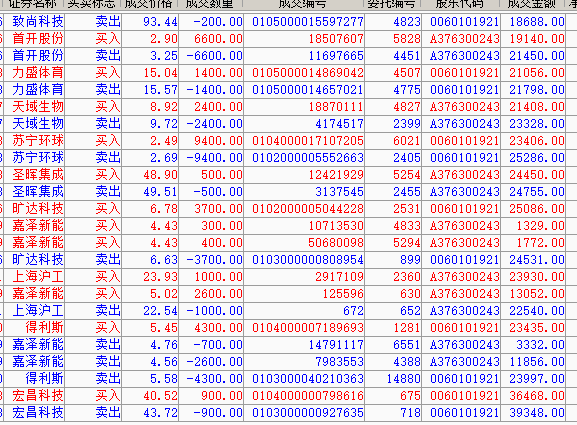Click 得利斯 in the row priced 5.45
The image size is (577, 425).
[x=44, y=327]
